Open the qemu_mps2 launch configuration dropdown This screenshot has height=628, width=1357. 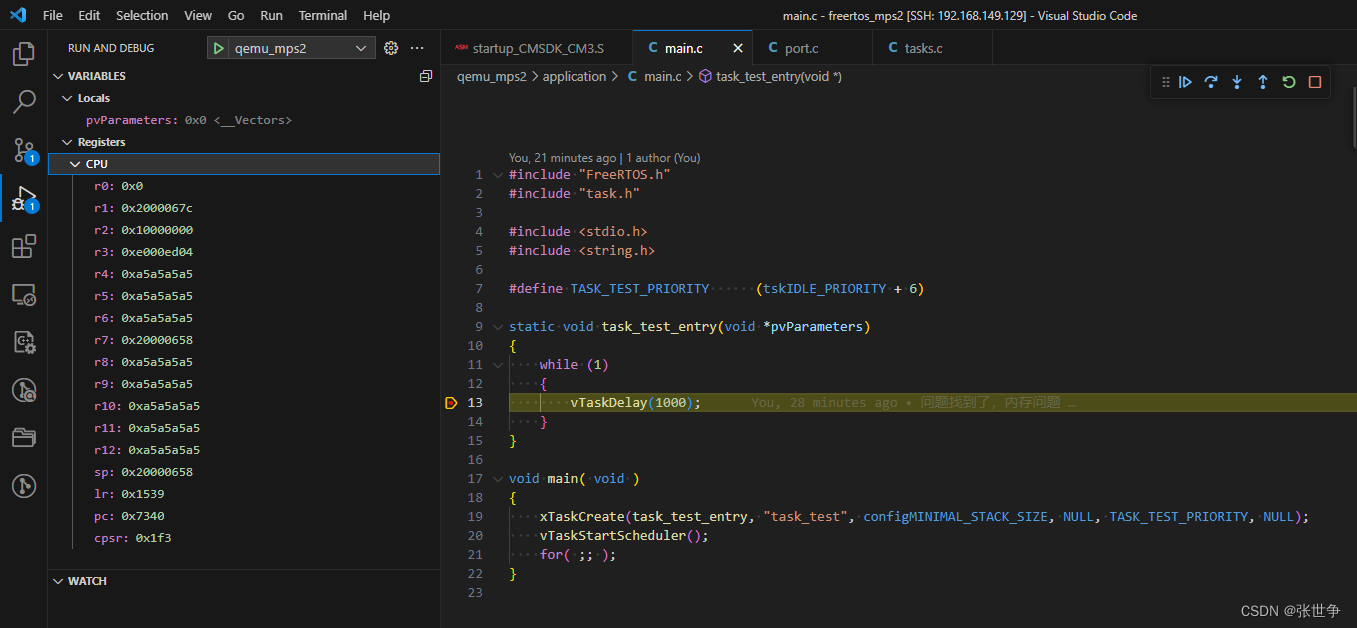[x=303, y=48]
